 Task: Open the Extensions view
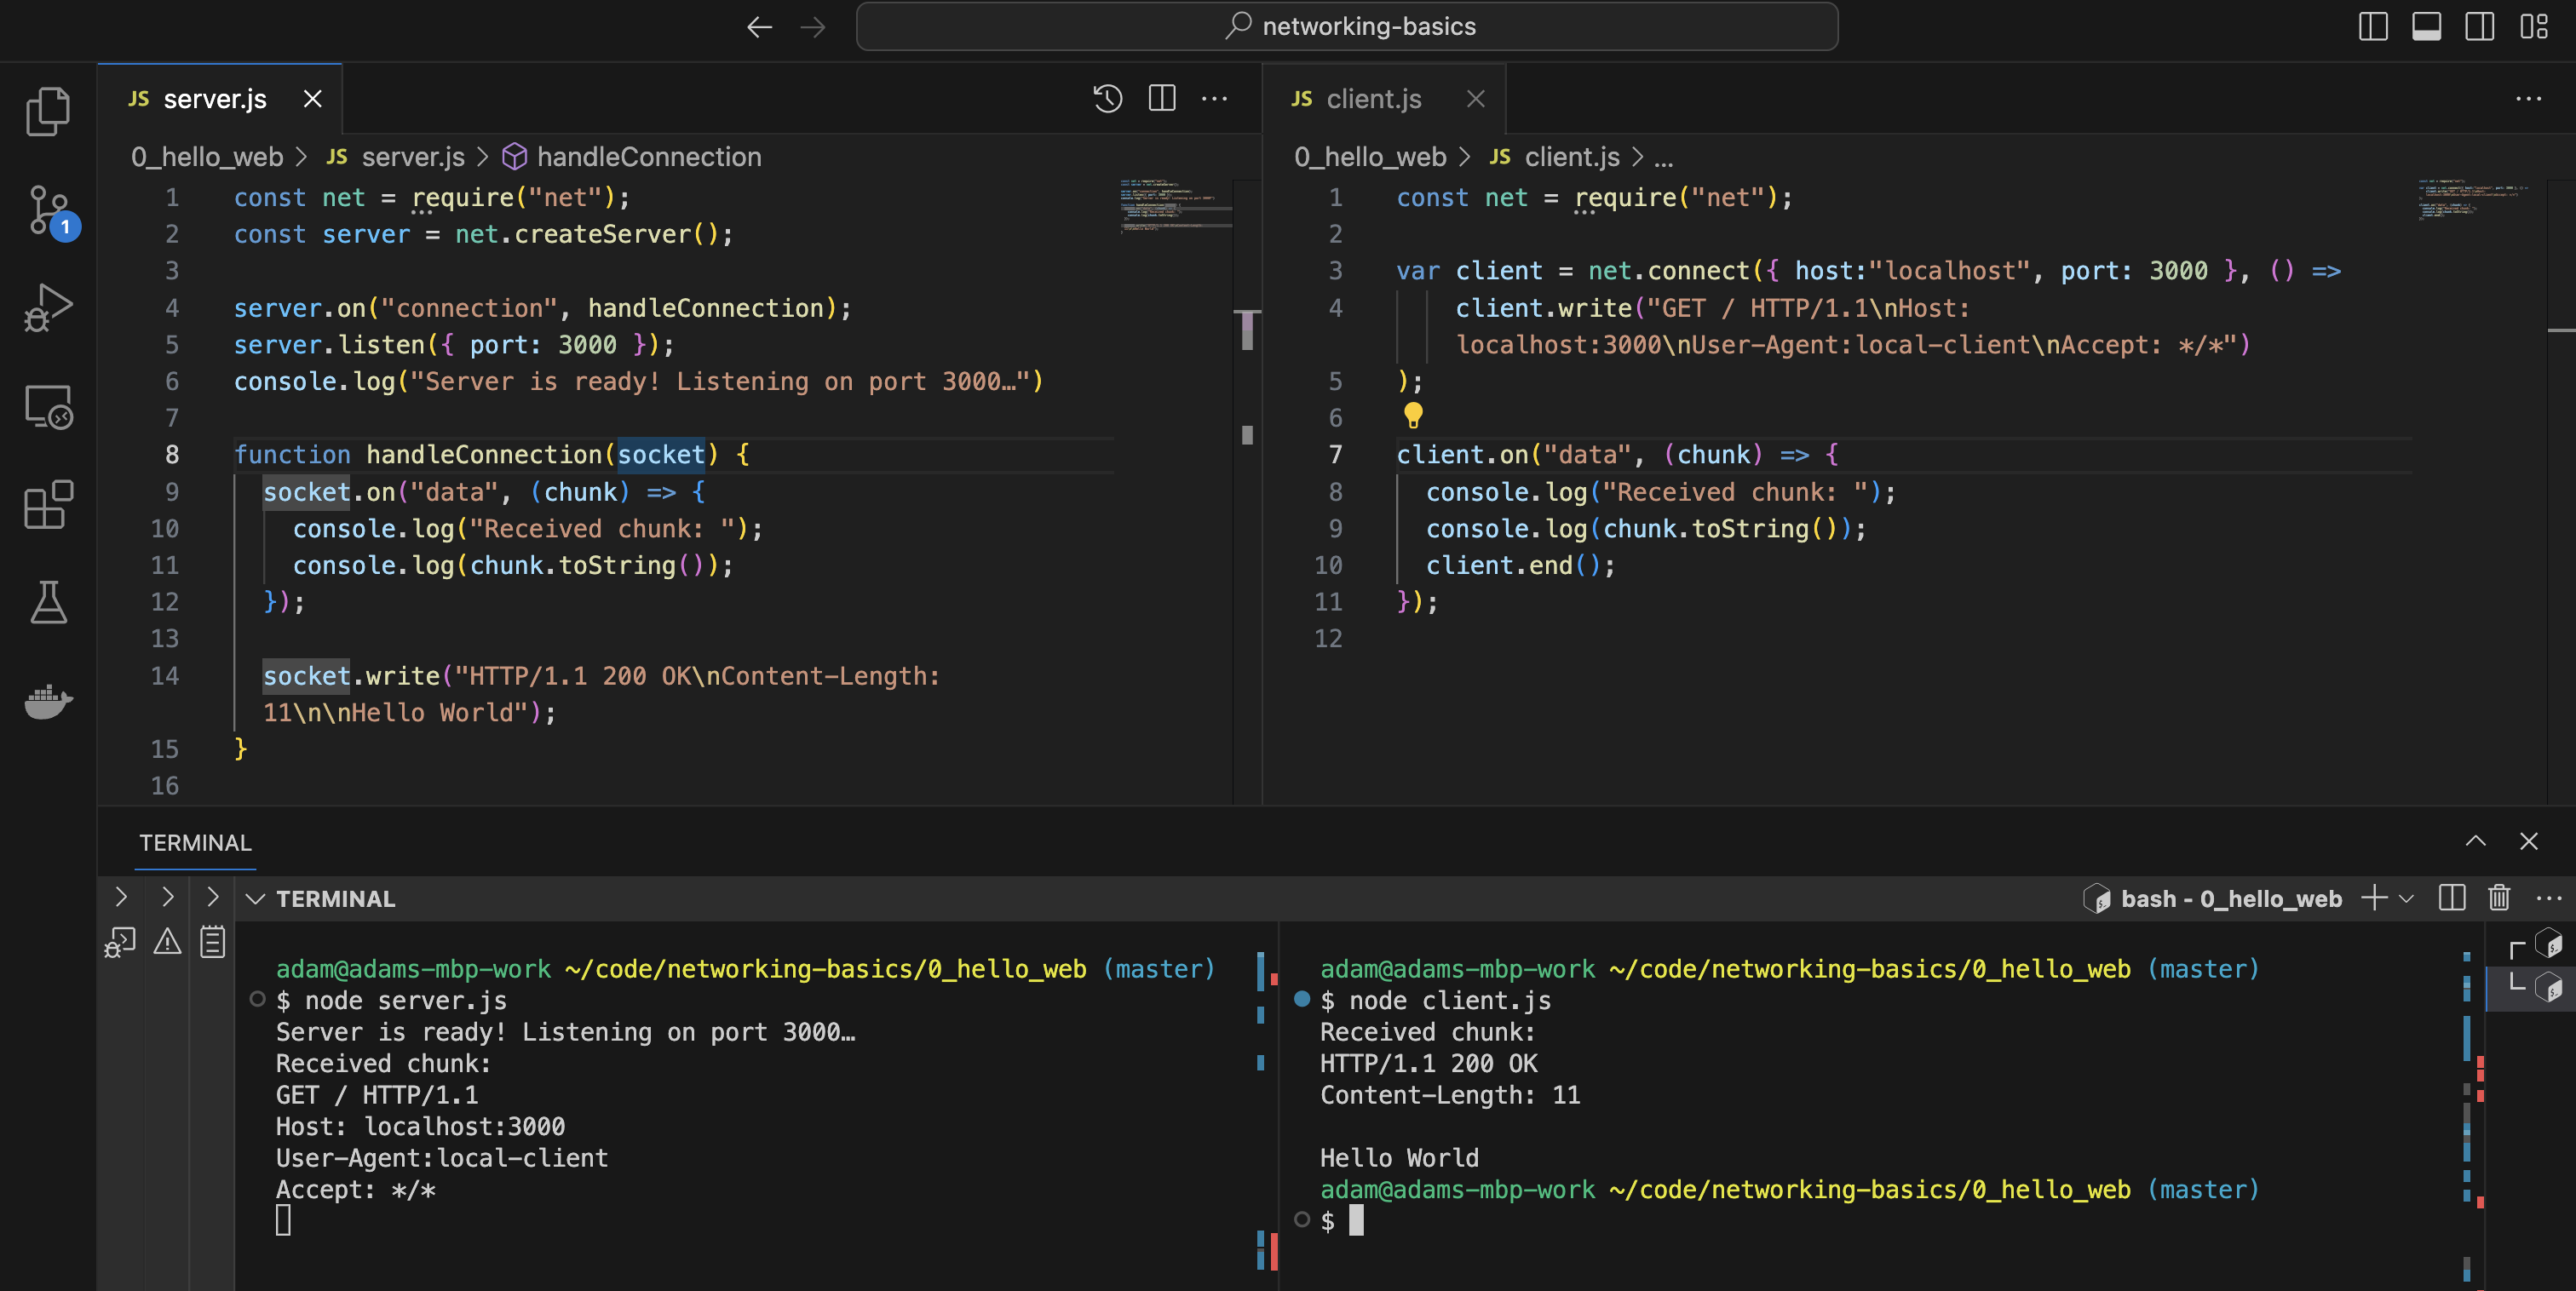point(47,504)
